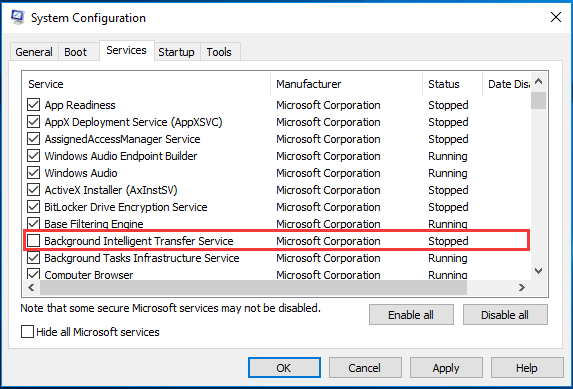This screenshot has height=389, width=573.
Task: Sort by the Service column header
Action: click(x=147, y=84)
